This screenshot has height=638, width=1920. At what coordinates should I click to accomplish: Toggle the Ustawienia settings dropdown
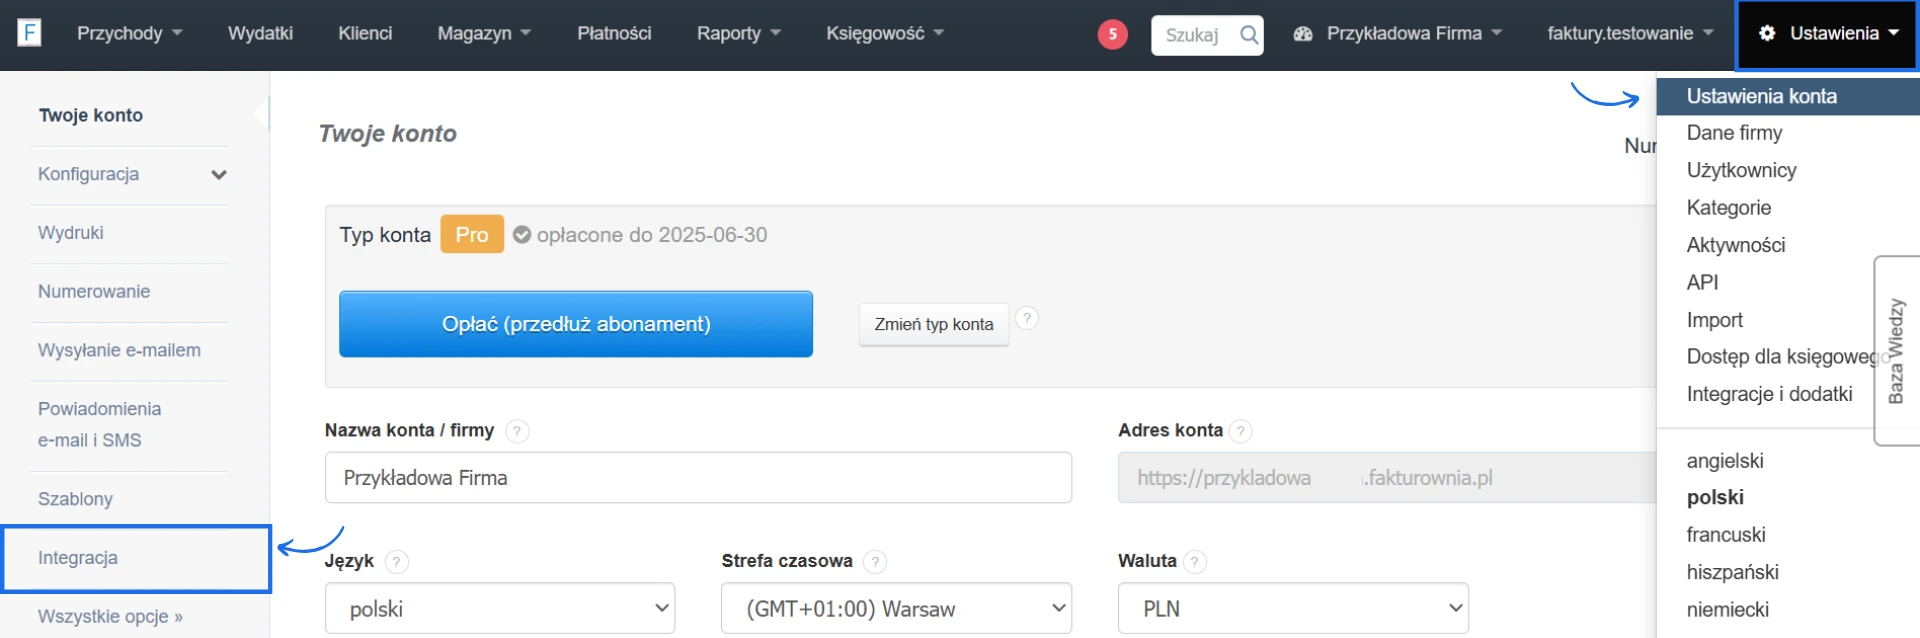(x=1828, y=34)
